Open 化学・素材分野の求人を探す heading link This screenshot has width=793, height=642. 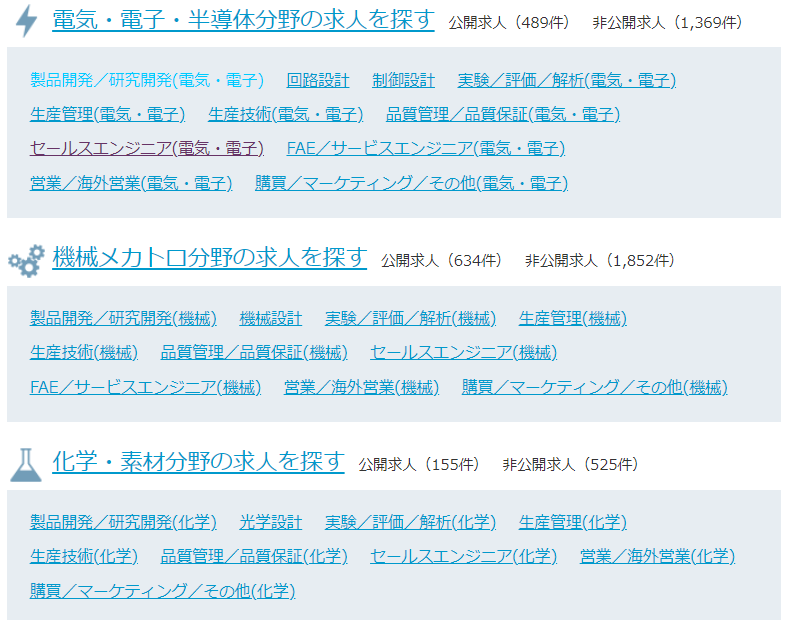click(x=198, y=462)
